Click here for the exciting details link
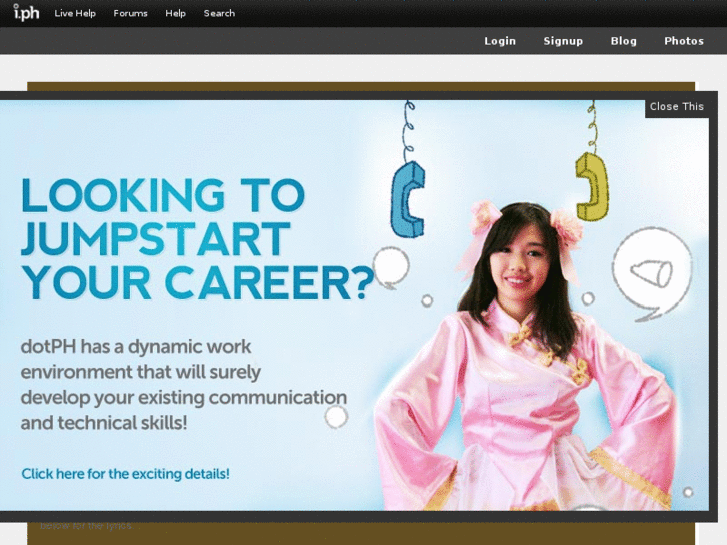 125,474
